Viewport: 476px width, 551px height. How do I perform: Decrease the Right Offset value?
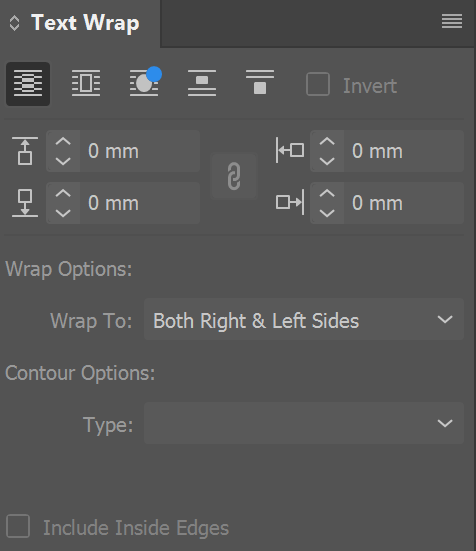[x=327, y=213]
